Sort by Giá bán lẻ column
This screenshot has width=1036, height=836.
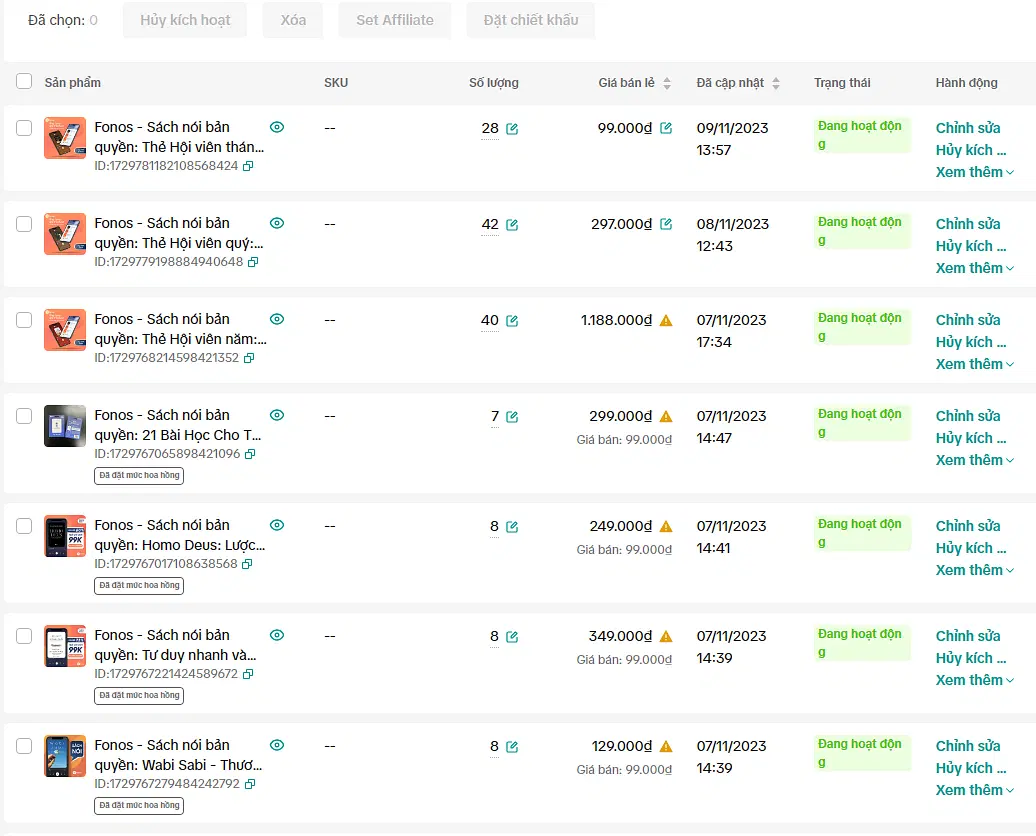(x=667, y=83)
